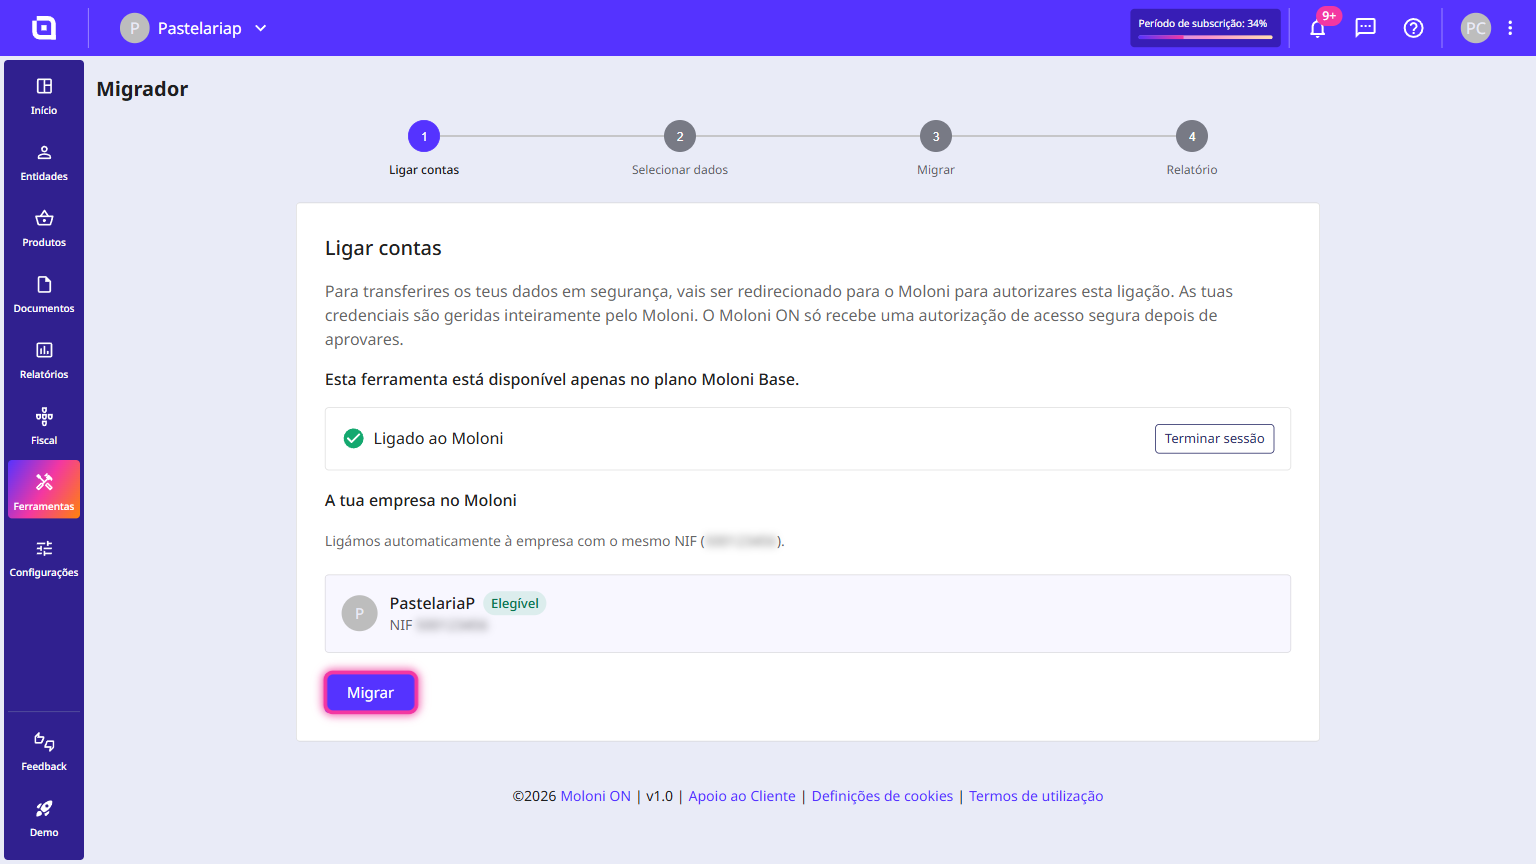The width and height of the screenshot is (1536, 864).
Task: Open the Início sidebar item
Action: 44,97
